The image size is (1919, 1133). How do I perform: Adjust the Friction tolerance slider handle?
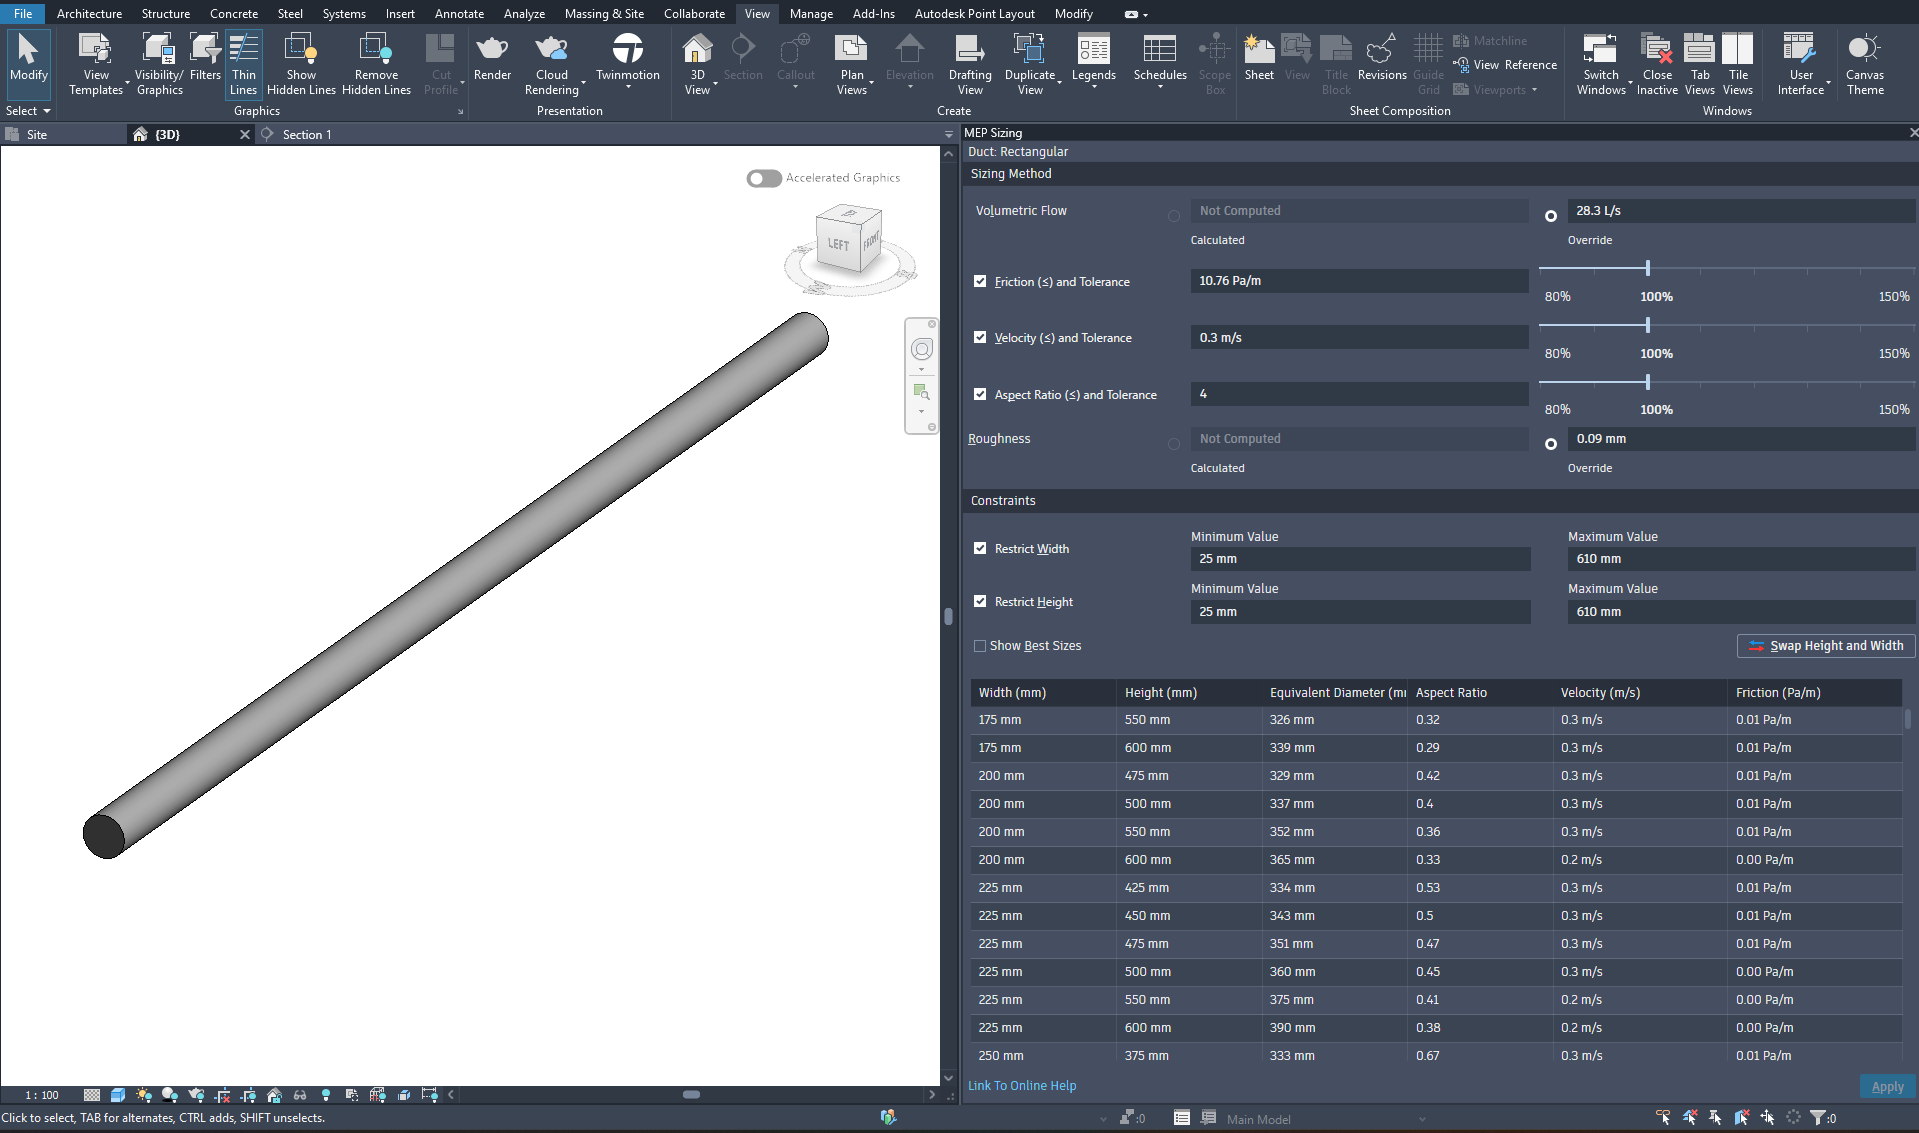coord(1647,268)
